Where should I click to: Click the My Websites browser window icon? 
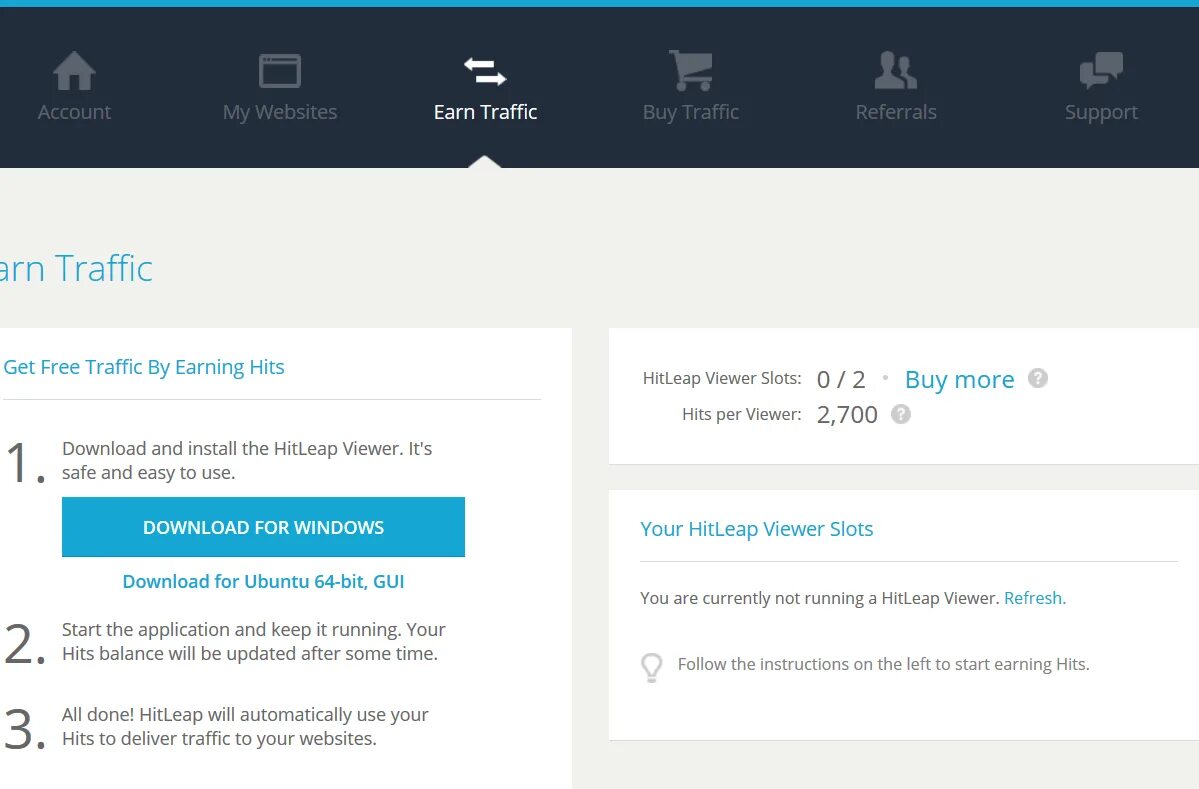pyautogui.click(x=280, y=71)
